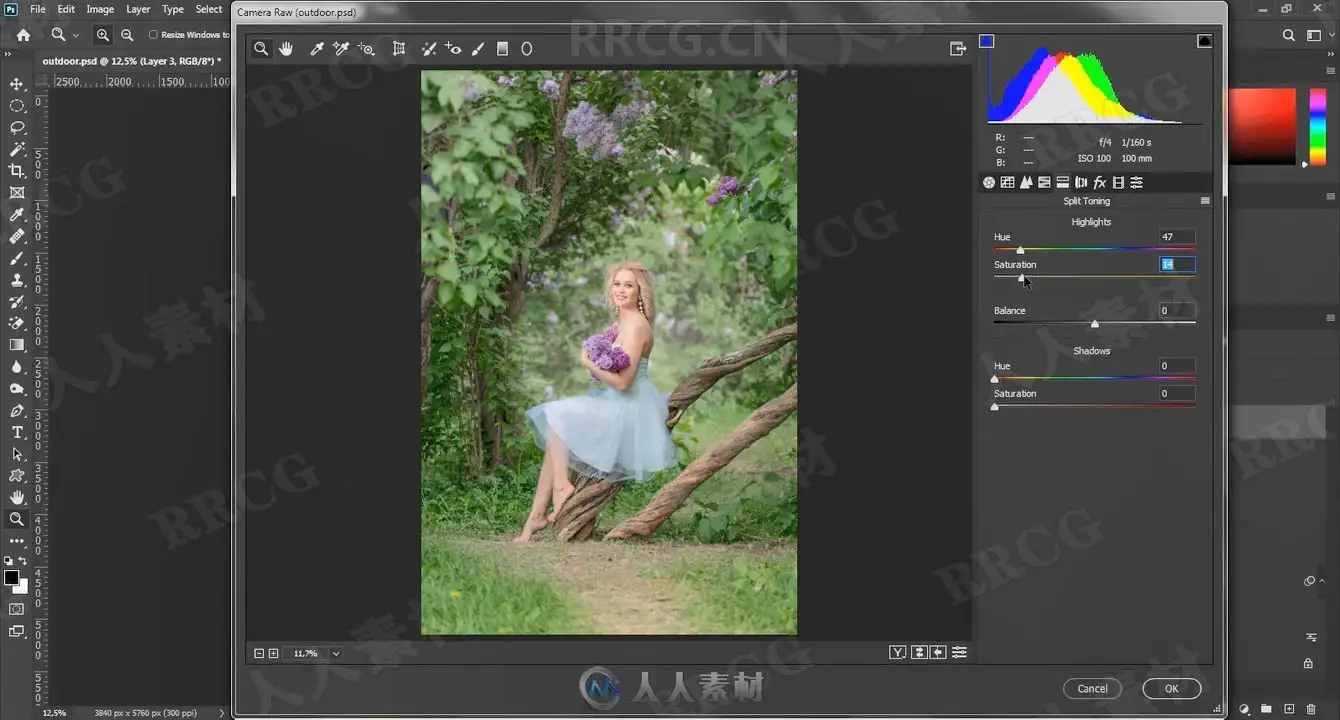
Task: Pick the White Balance eyedropper in Camera Raw
Action: [x=317, y=48]
